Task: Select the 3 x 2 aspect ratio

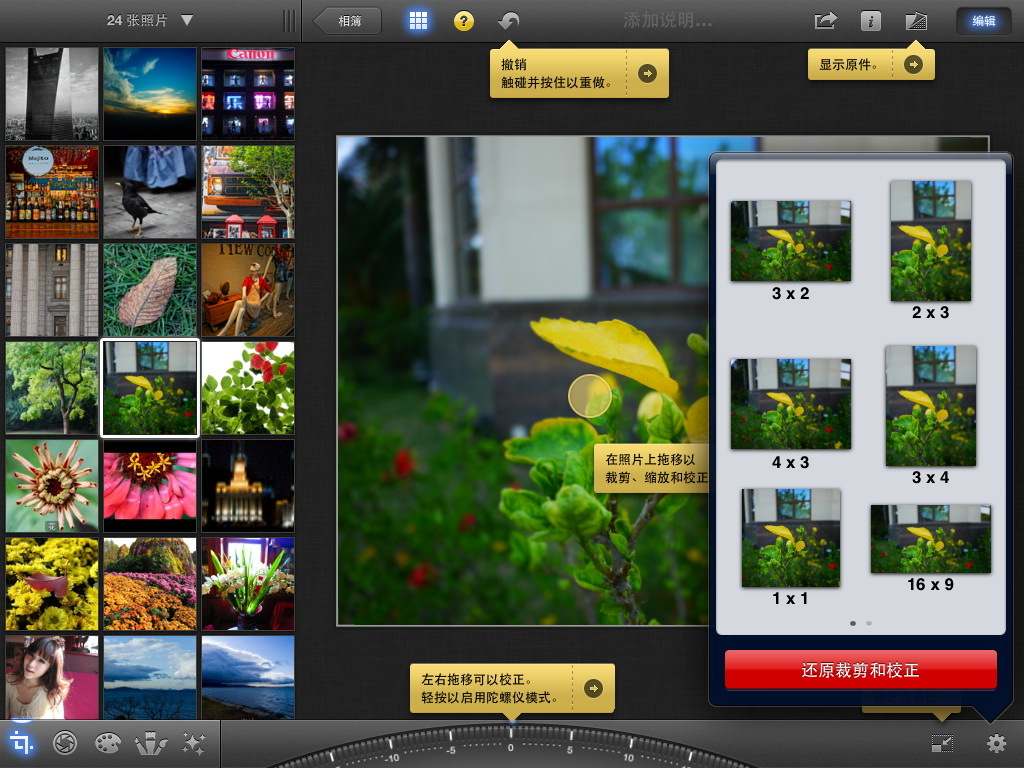Action: 791,239
